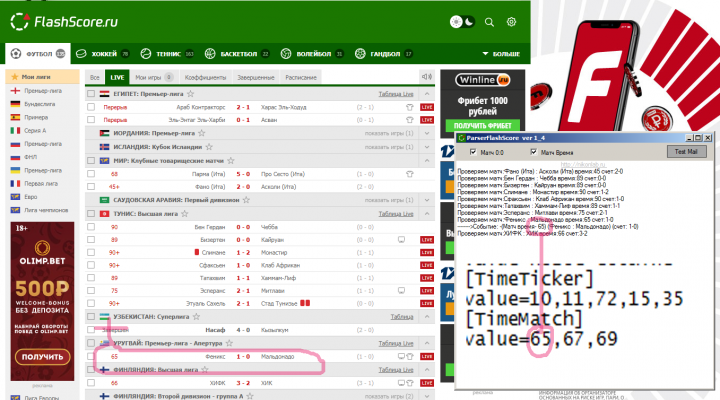This screenshot has height=400, width=720.
Task: Collapse the Египет Премьер-лига section
Action: (427, 94)
